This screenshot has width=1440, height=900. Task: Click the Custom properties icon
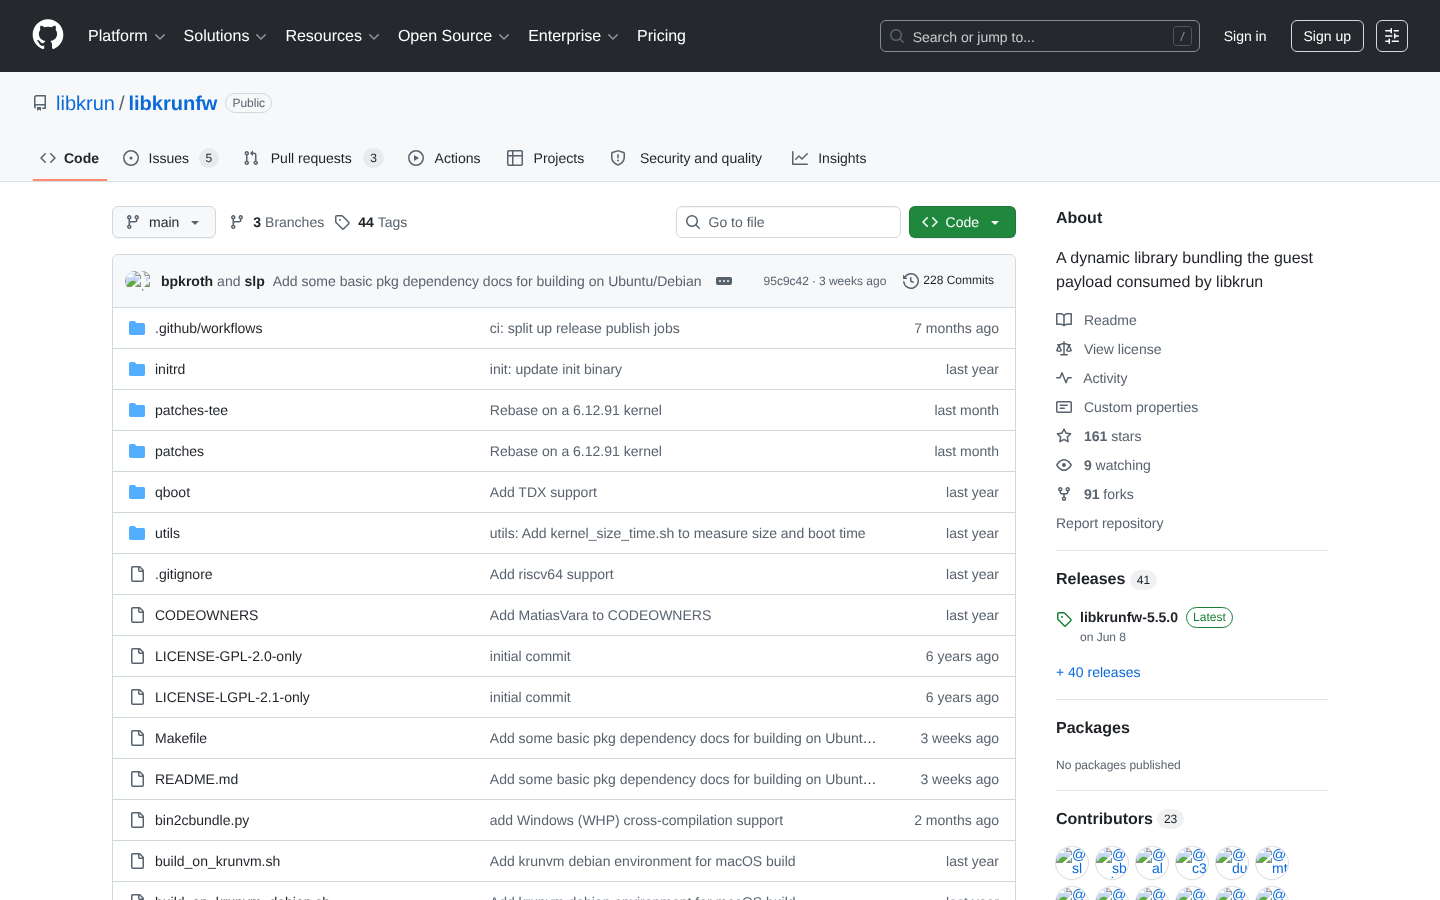click(x=1064, y=407)
